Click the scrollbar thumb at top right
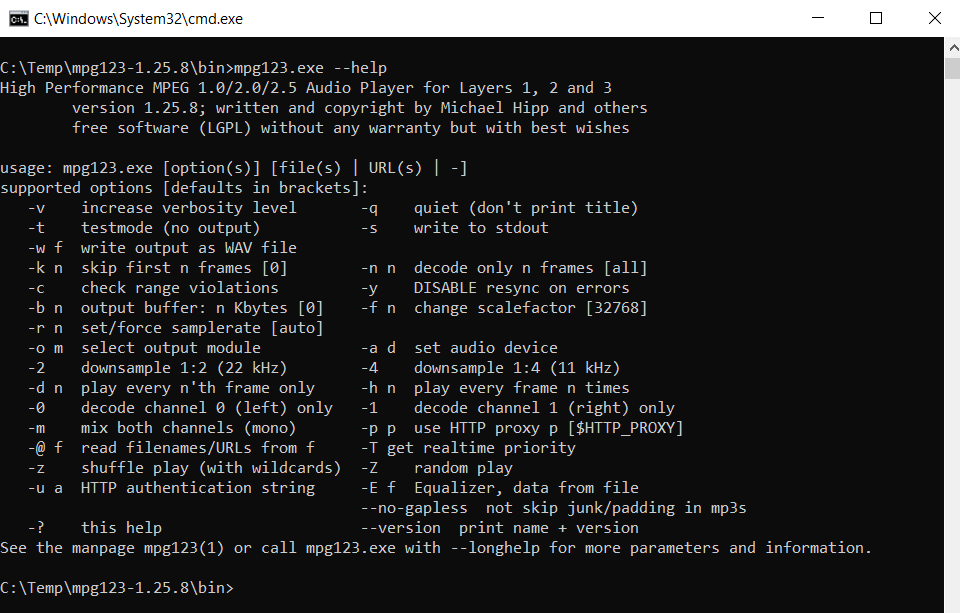Image resolution: width=960 pixels, height=613 pixels. click(x=950, y=68)
